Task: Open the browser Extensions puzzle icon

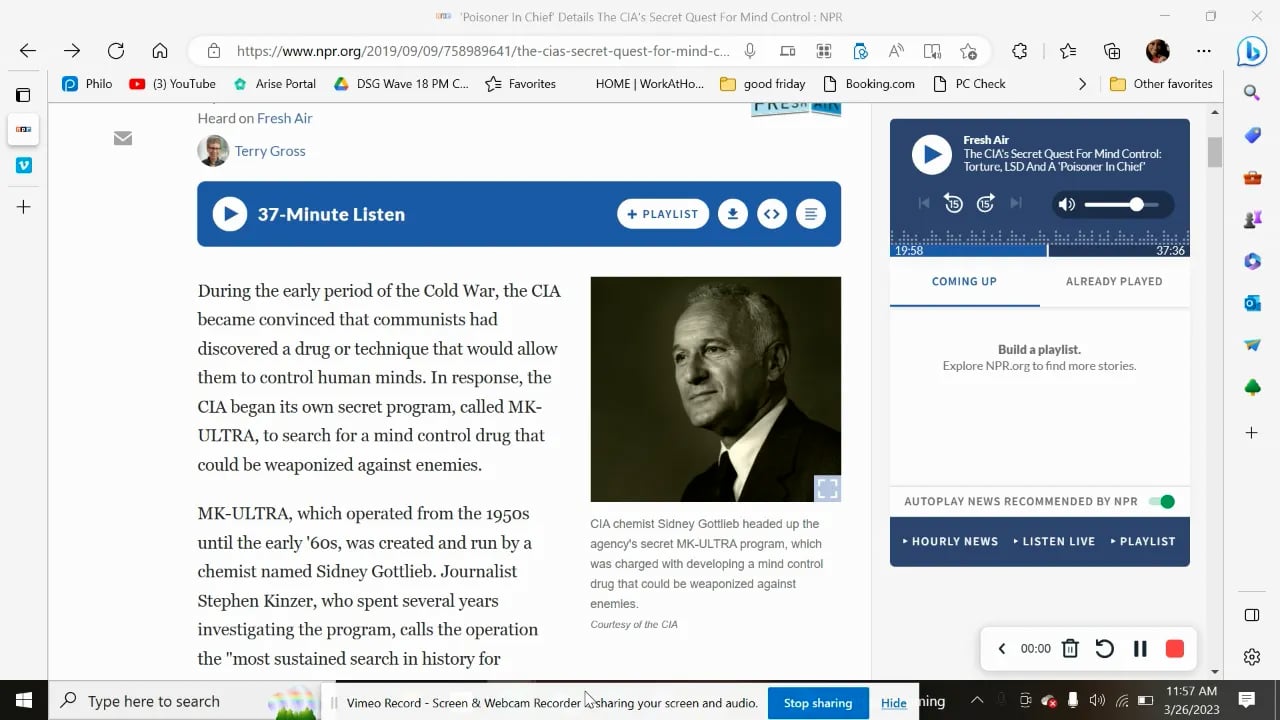Action: coord(1020,51)
